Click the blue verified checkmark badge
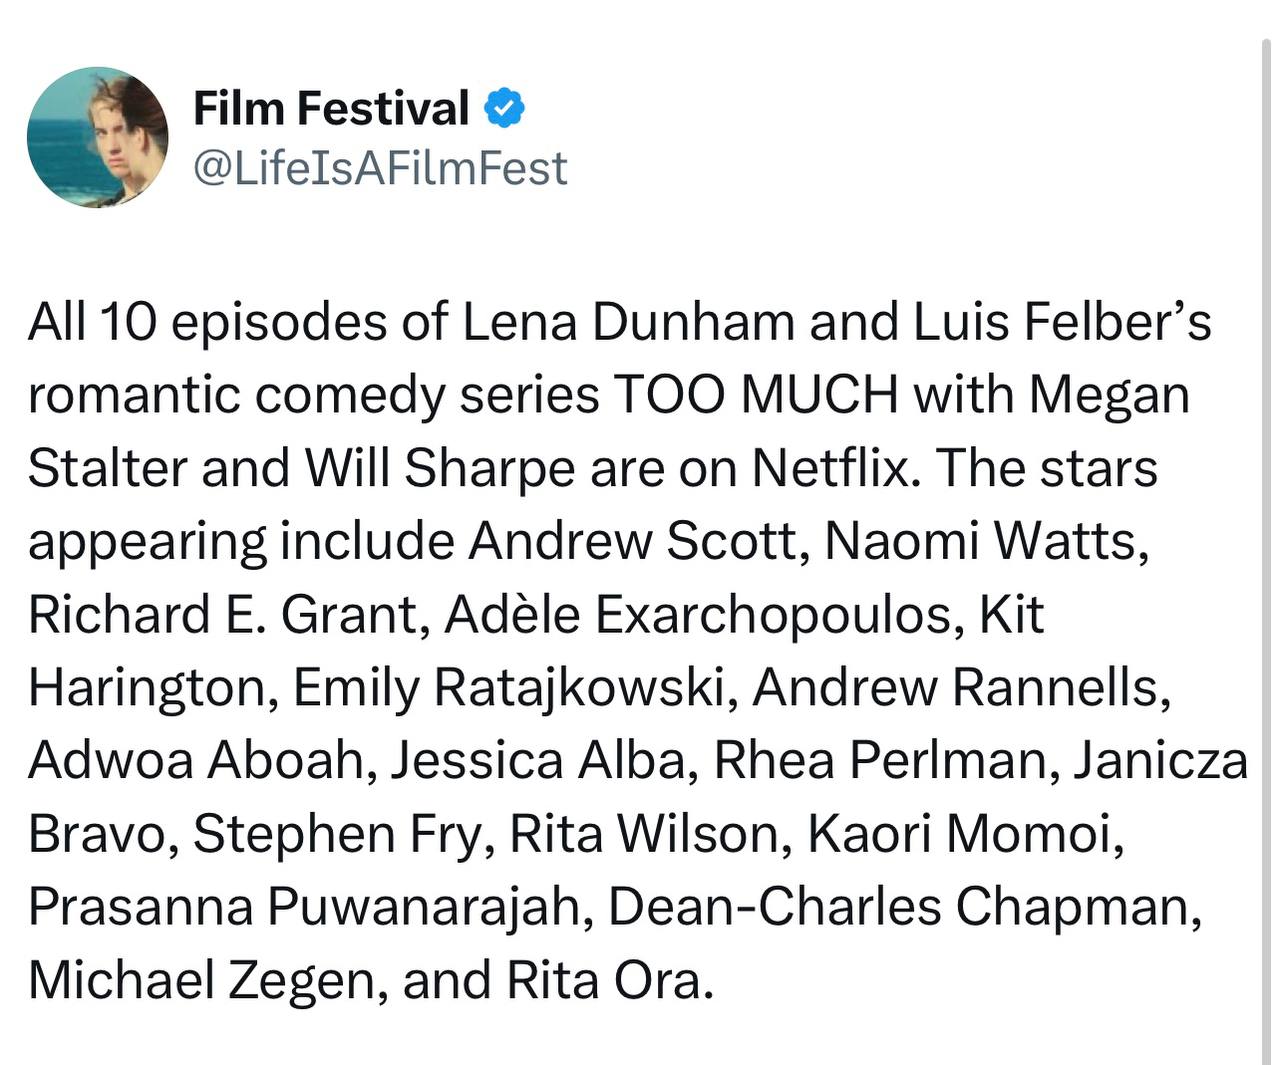The image size is (1280, 1065). click(x=505, y=108)
